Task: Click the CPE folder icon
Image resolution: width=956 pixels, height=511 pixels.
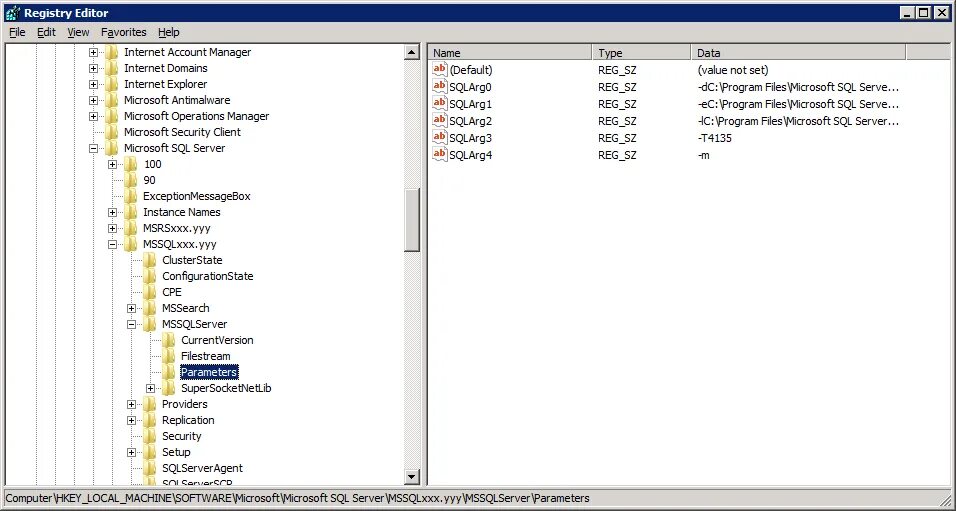Action: click(150, 292)
